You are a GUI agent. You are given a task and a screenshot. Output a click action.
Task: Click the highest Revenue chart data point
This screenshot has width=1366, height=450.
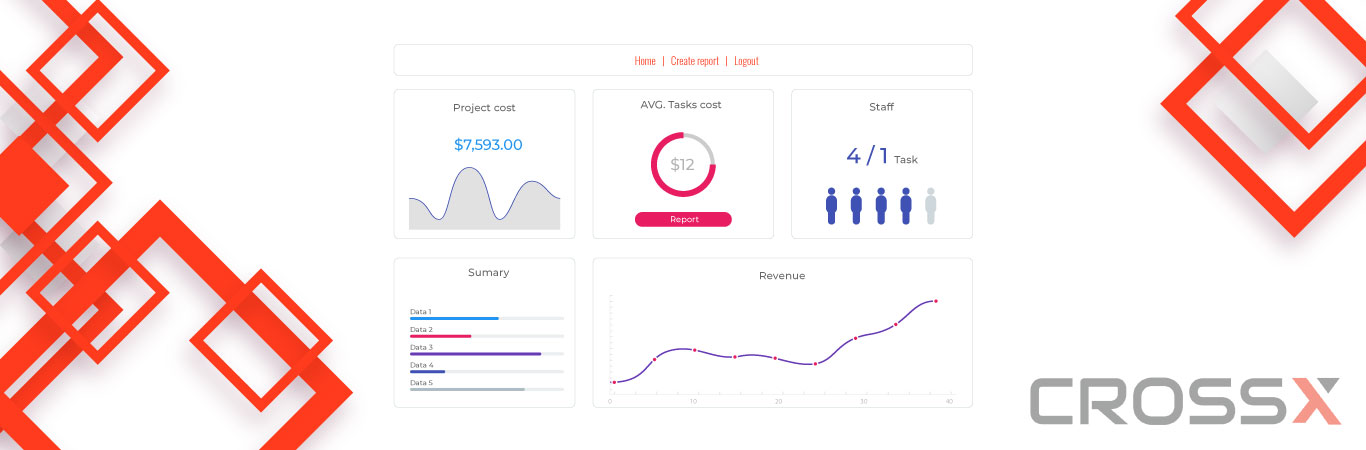click(935, 301)
